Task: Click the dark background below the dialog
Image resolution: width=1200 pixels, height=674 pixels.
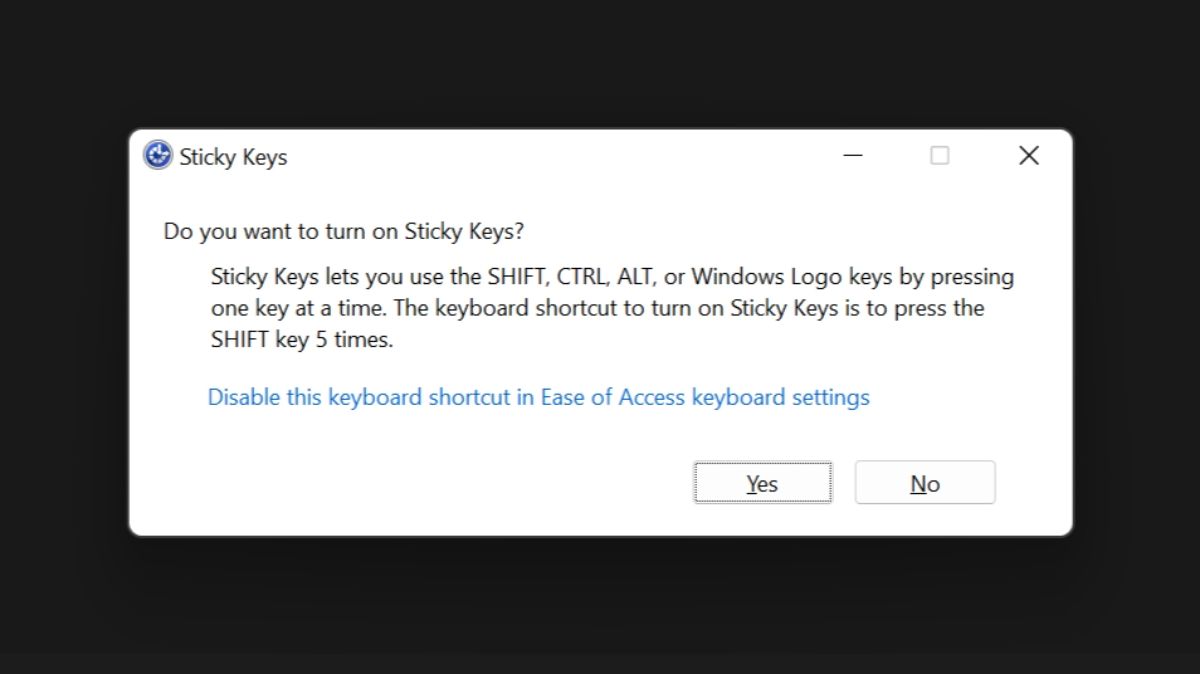Action: 600,600
